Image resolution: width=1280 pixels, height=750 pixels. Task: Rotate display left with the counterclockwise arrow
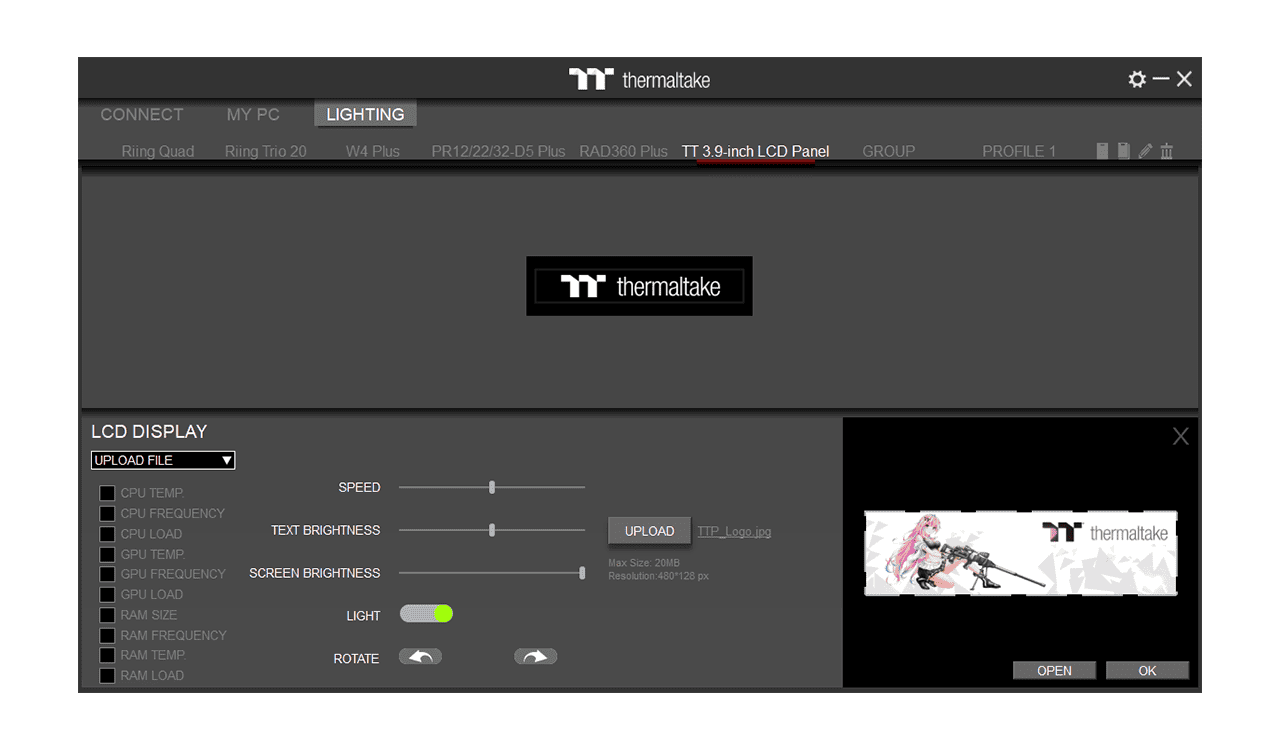[420, 657]
